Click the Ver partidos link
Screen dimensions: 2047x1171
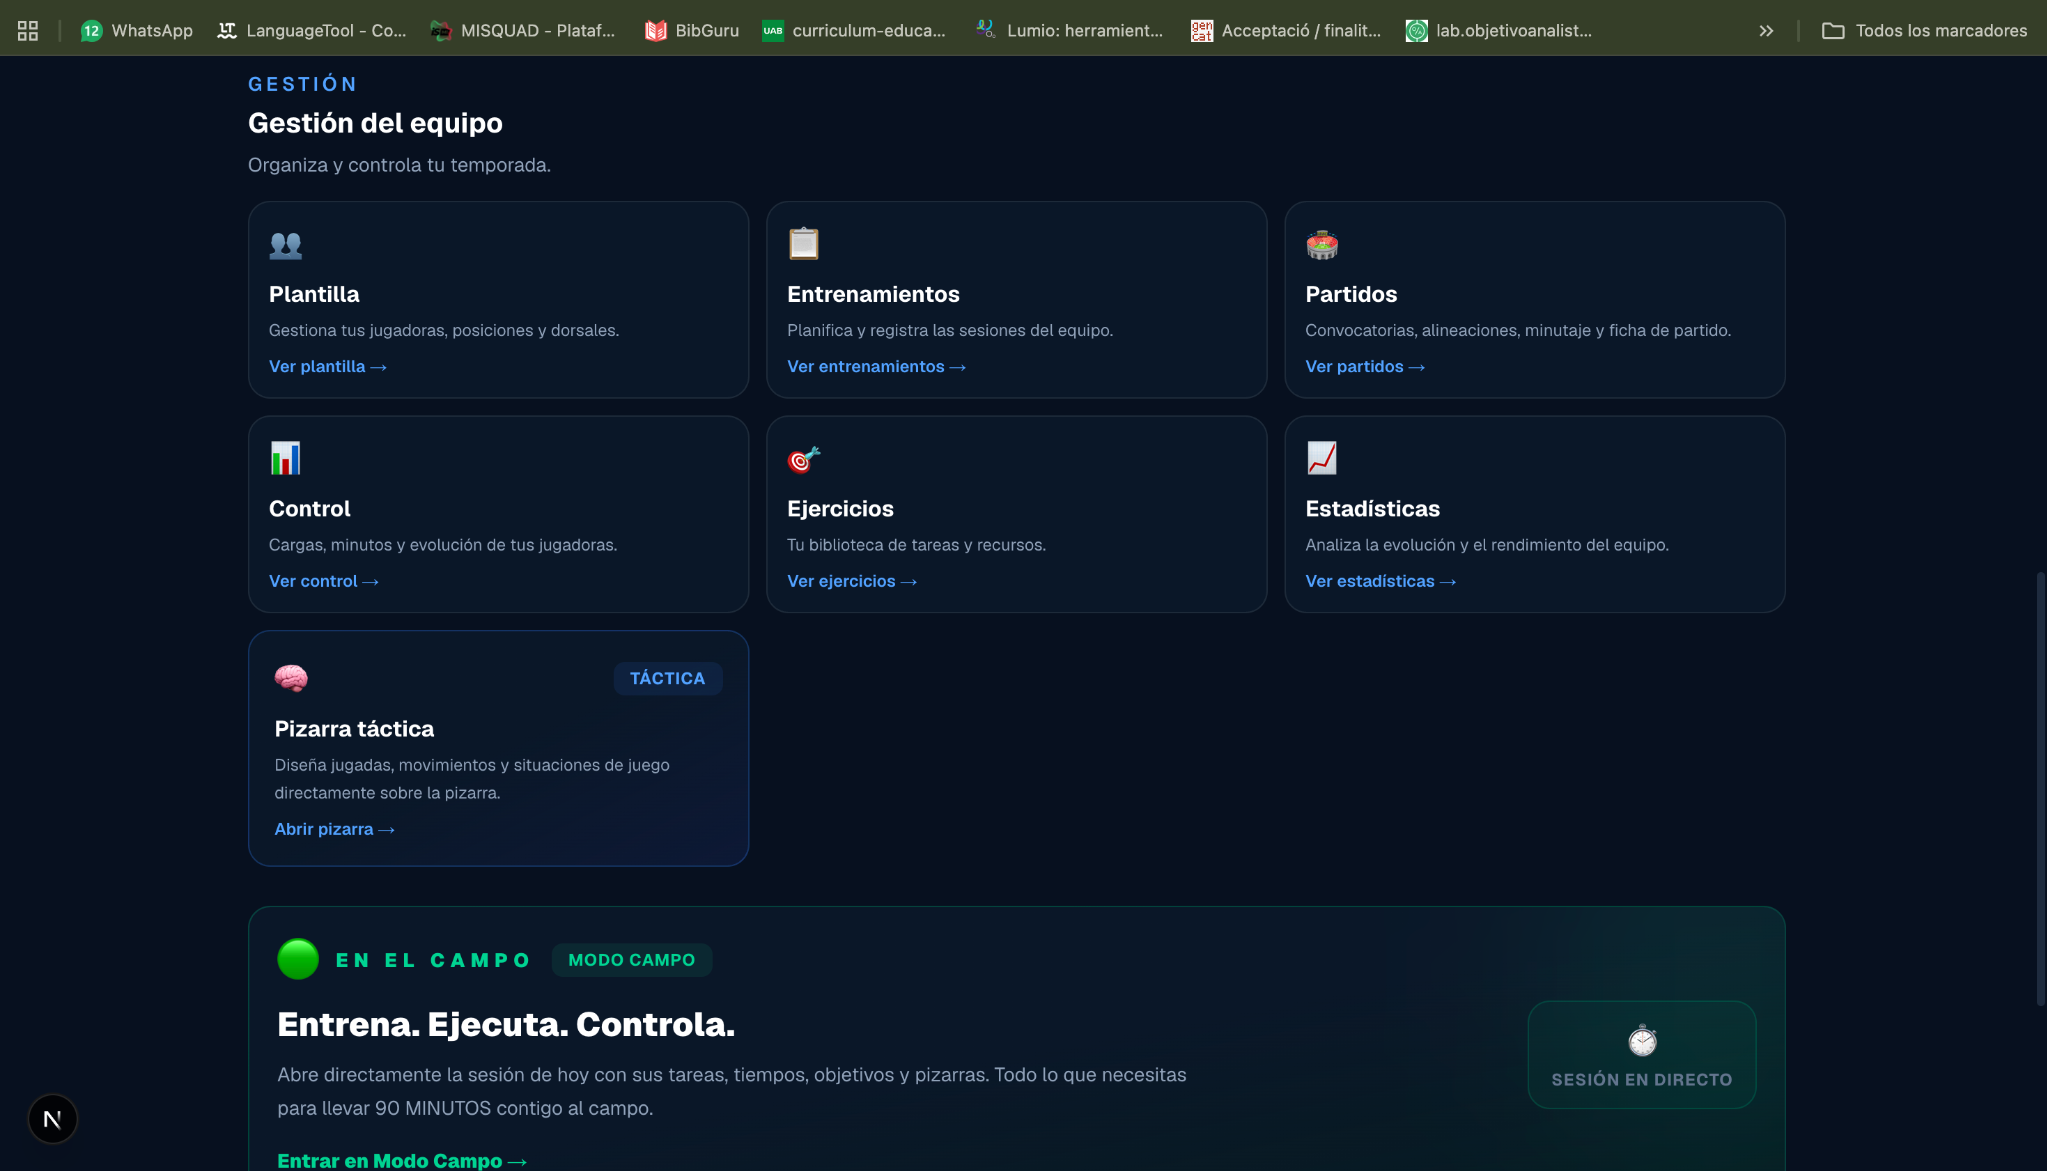click(1365, 366)
